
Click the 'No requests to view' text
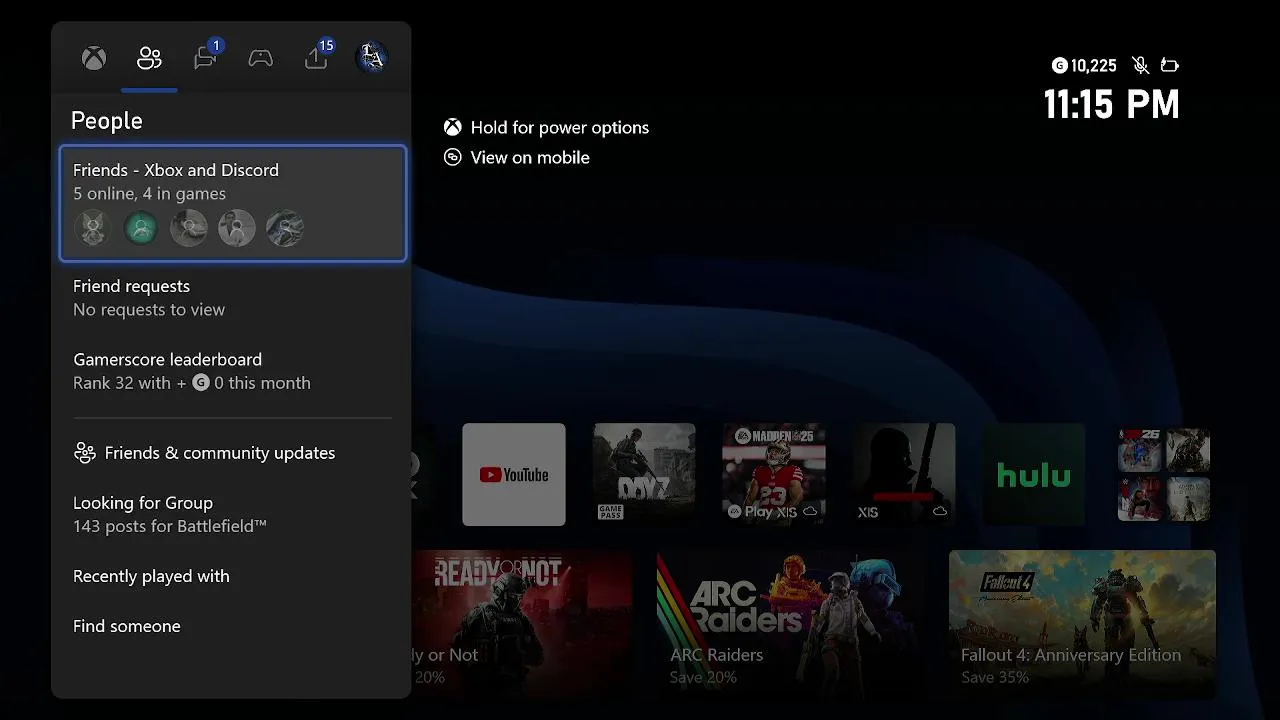pyautogui.click(x=149, y=310)
